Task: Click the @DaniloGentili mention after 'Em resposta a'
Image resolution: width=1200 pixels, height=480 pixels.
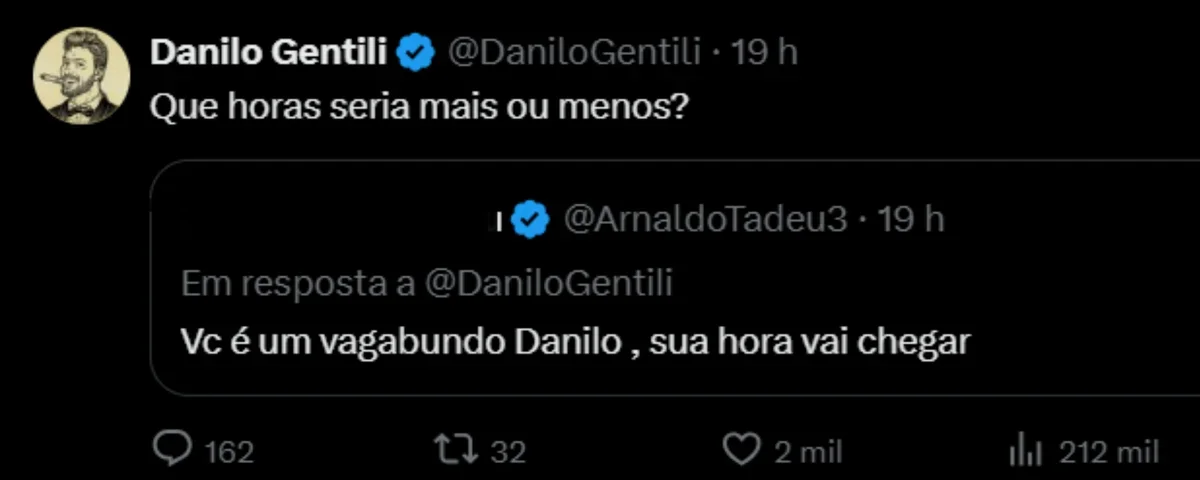Action: [548, 284]
